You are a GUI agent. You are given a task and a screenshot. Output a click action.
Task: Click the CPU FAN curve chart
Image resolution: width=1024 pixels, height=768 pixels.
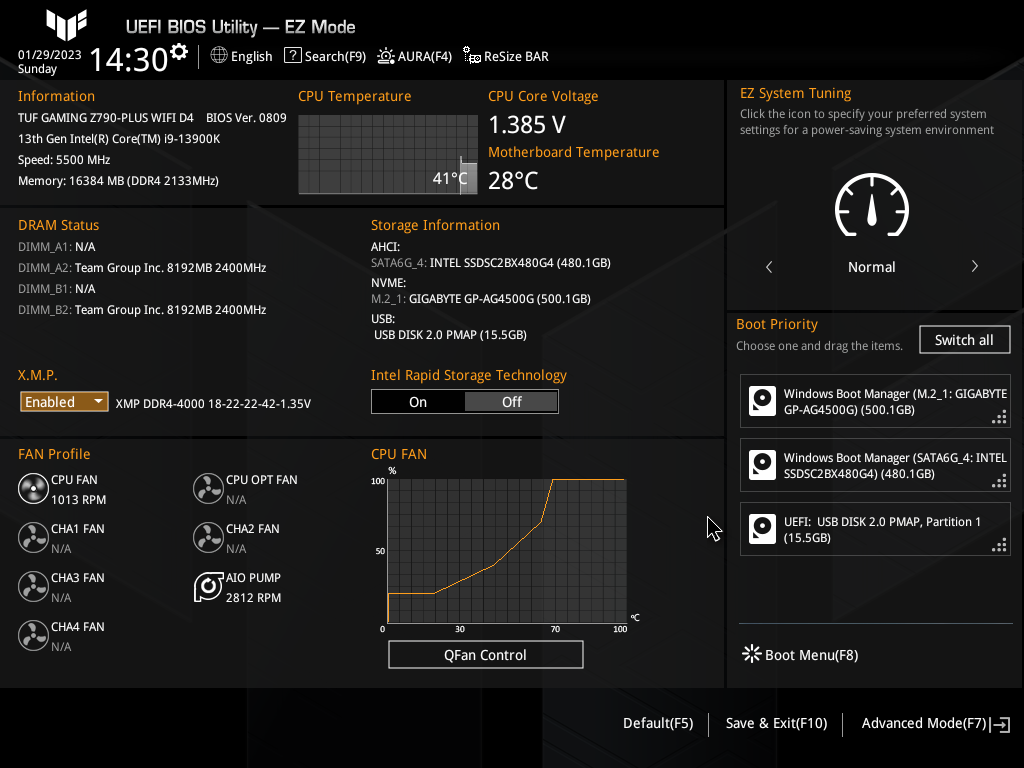point(507,551)
